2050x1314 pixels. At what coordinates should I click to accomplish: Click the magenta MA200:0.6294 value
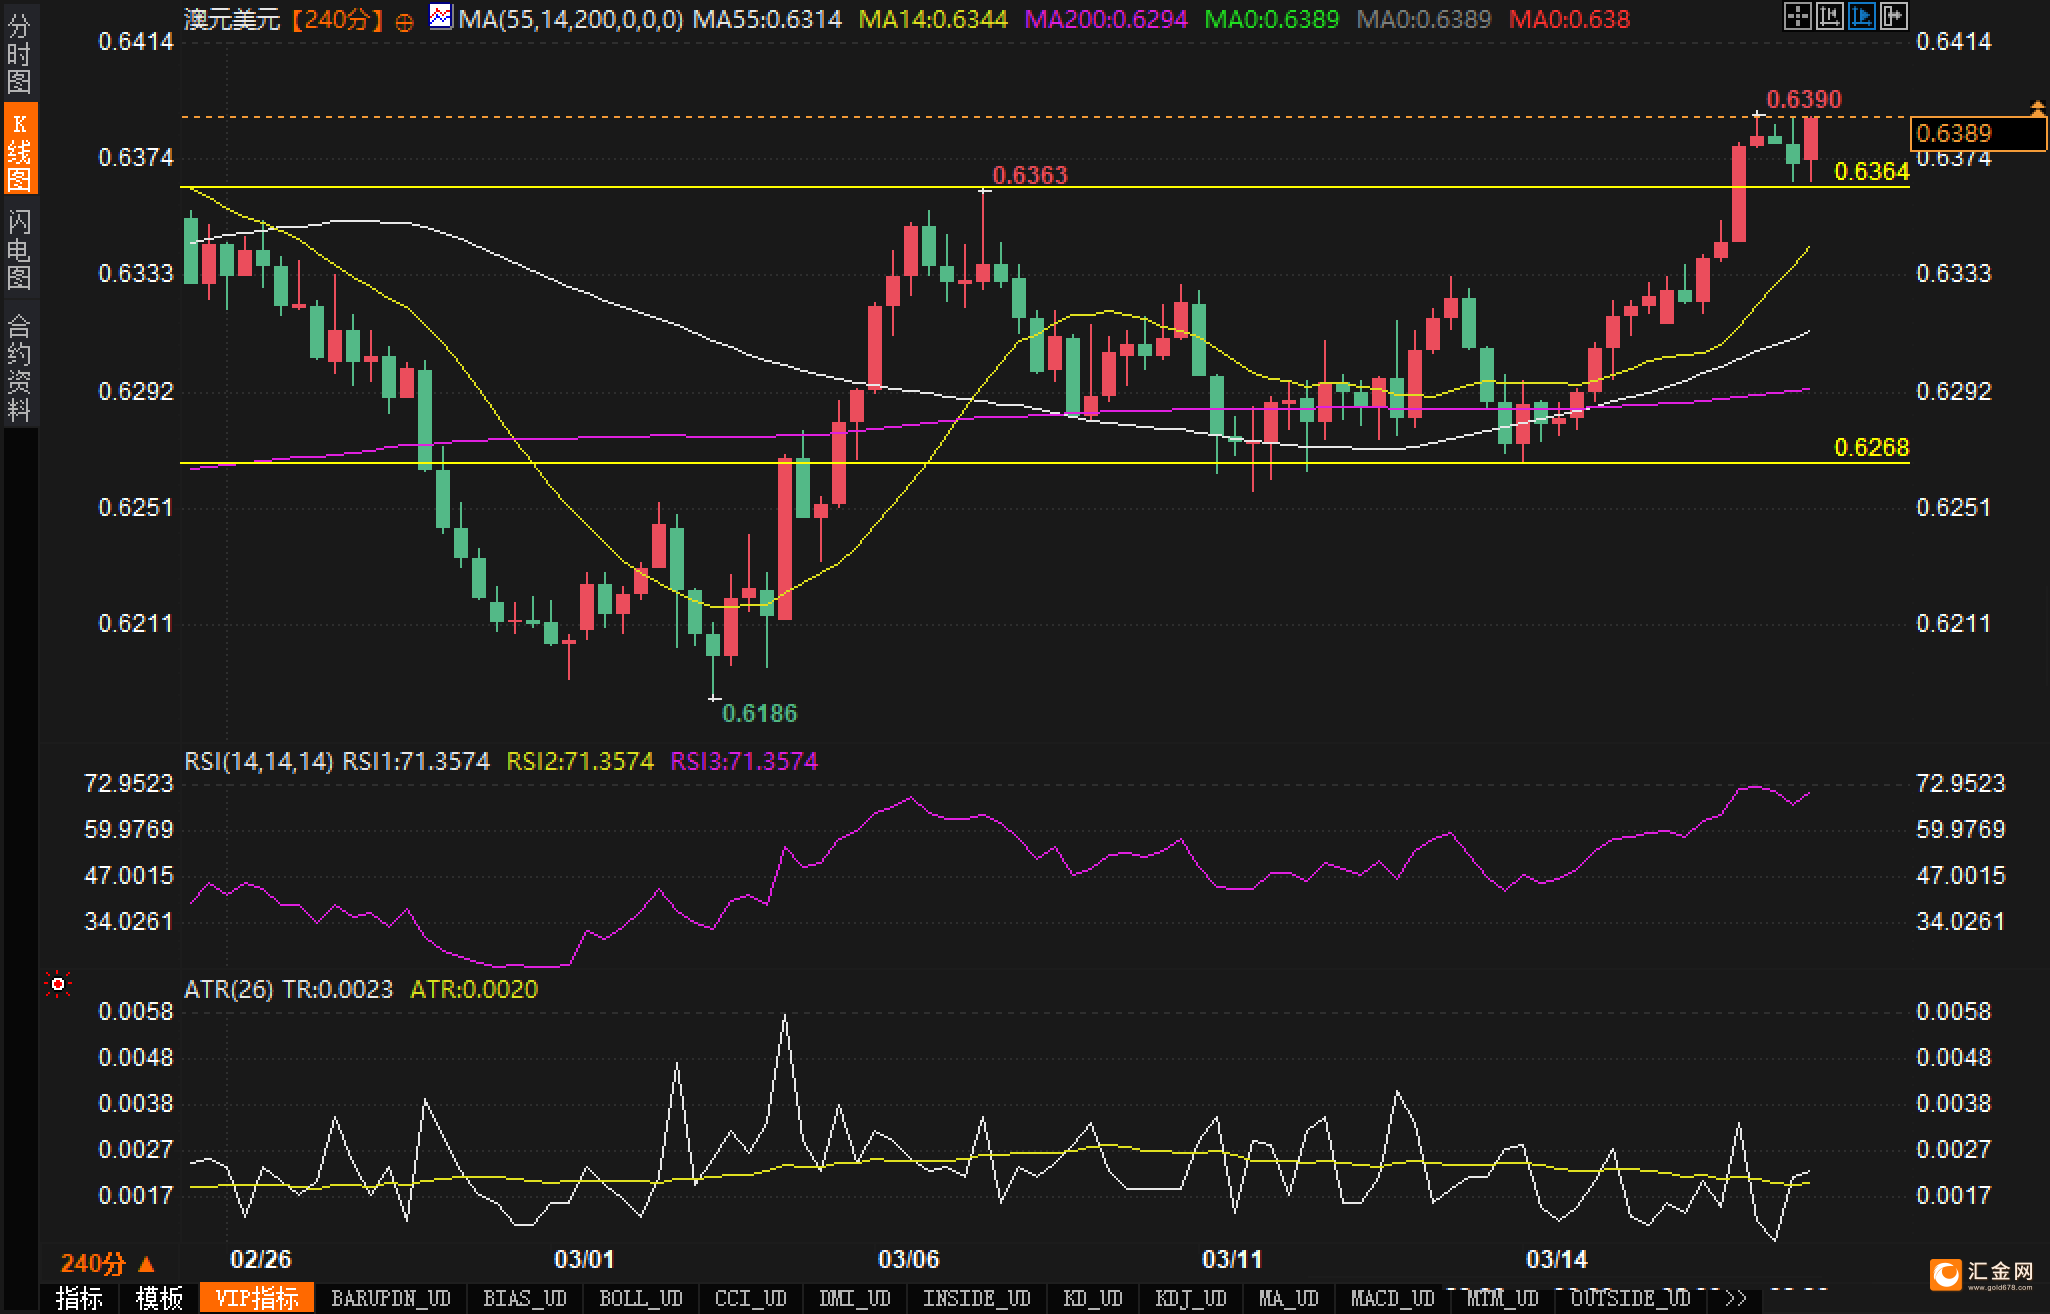point(1106,19)
